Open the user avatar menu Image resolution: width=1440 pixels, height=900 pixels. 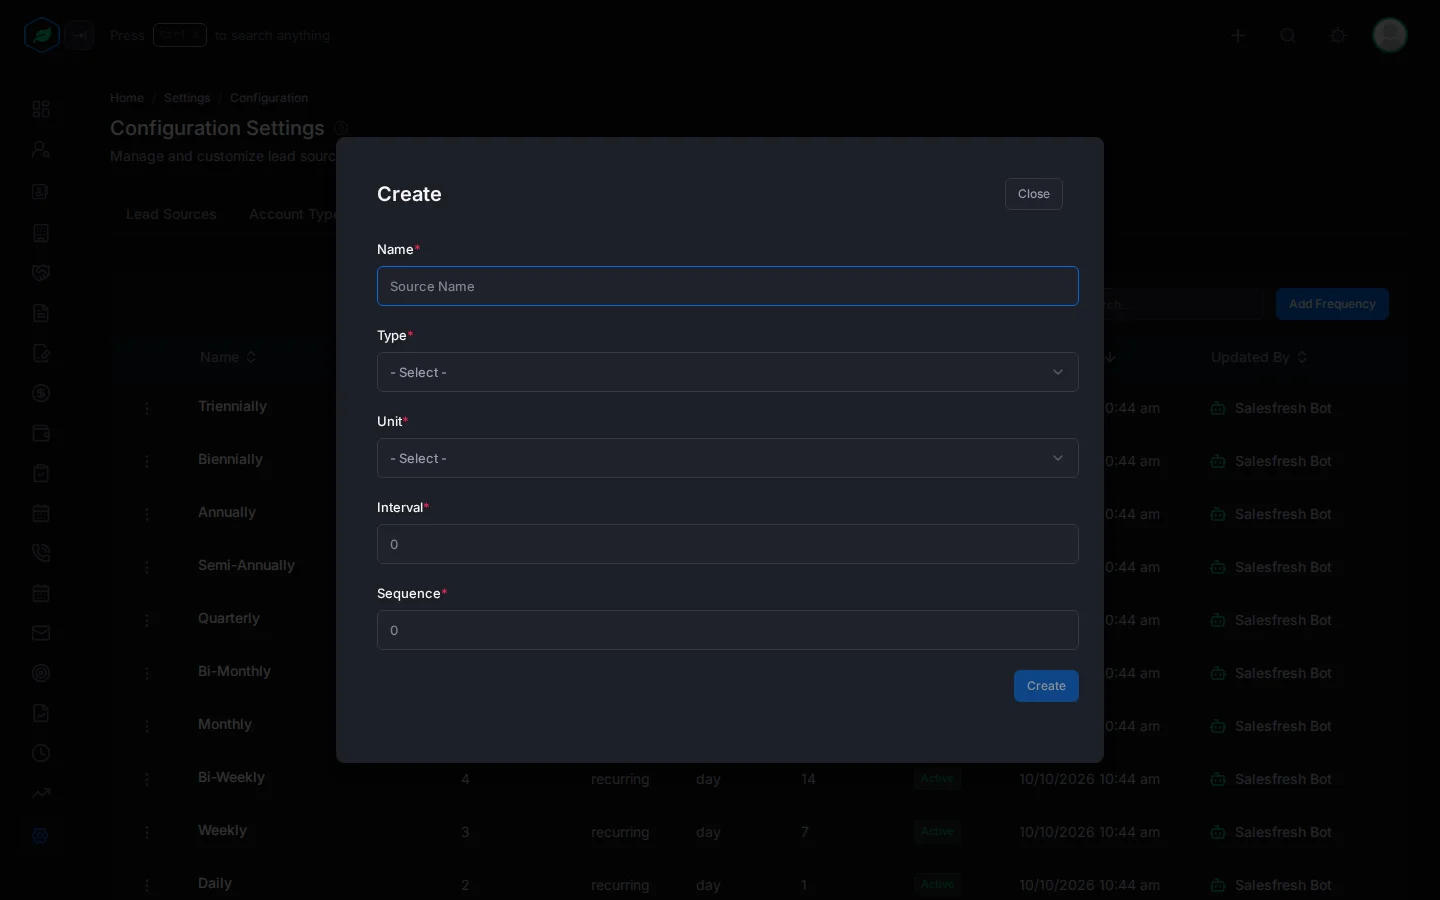tap(1390, 35)
